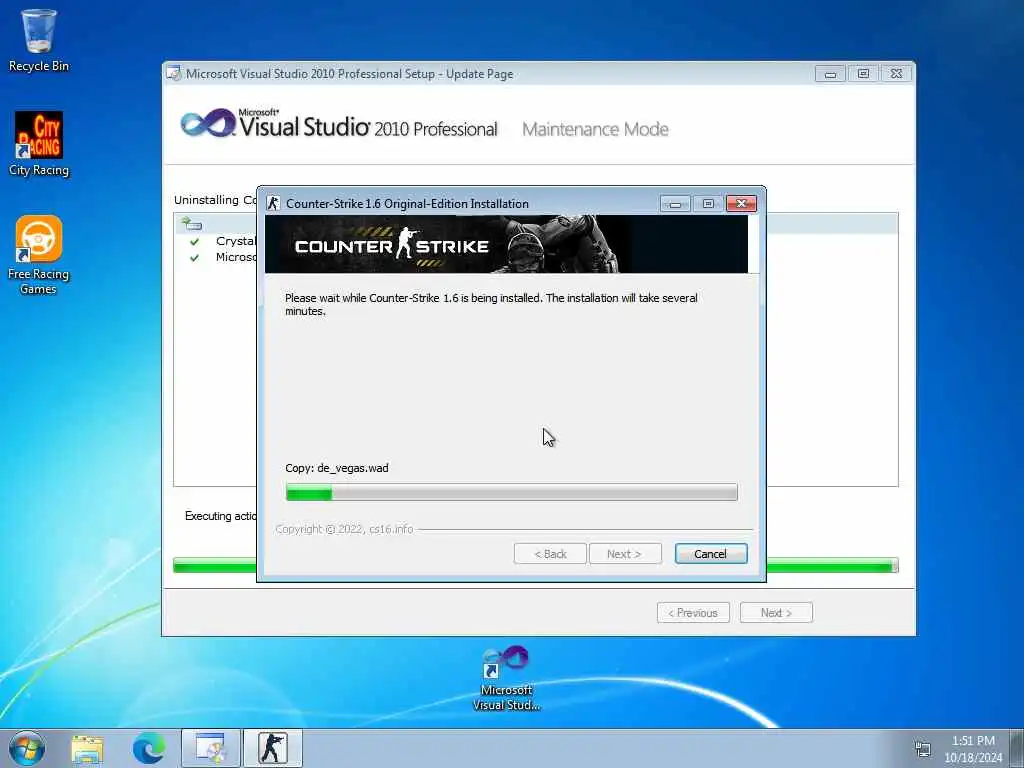Click the Visual Studio Setup title bar icon
1024x768 pixels.
click(174, 73)
